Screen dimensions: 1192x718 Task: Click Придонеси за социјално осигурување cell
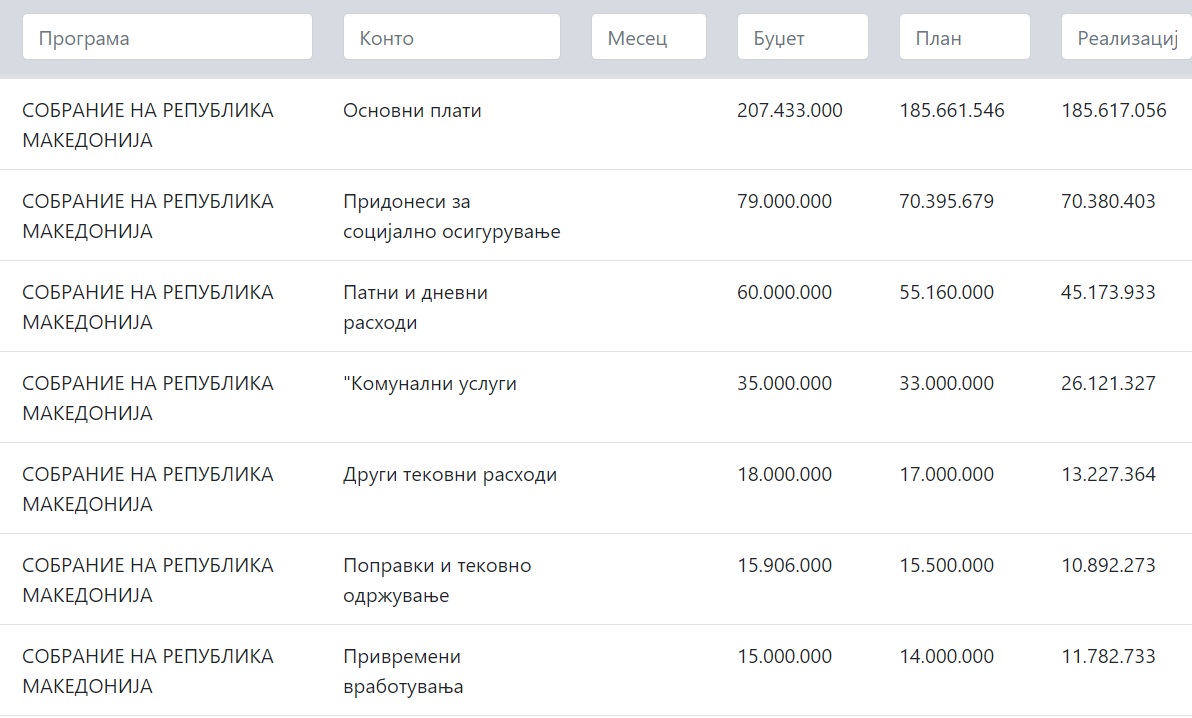(452, 216)
